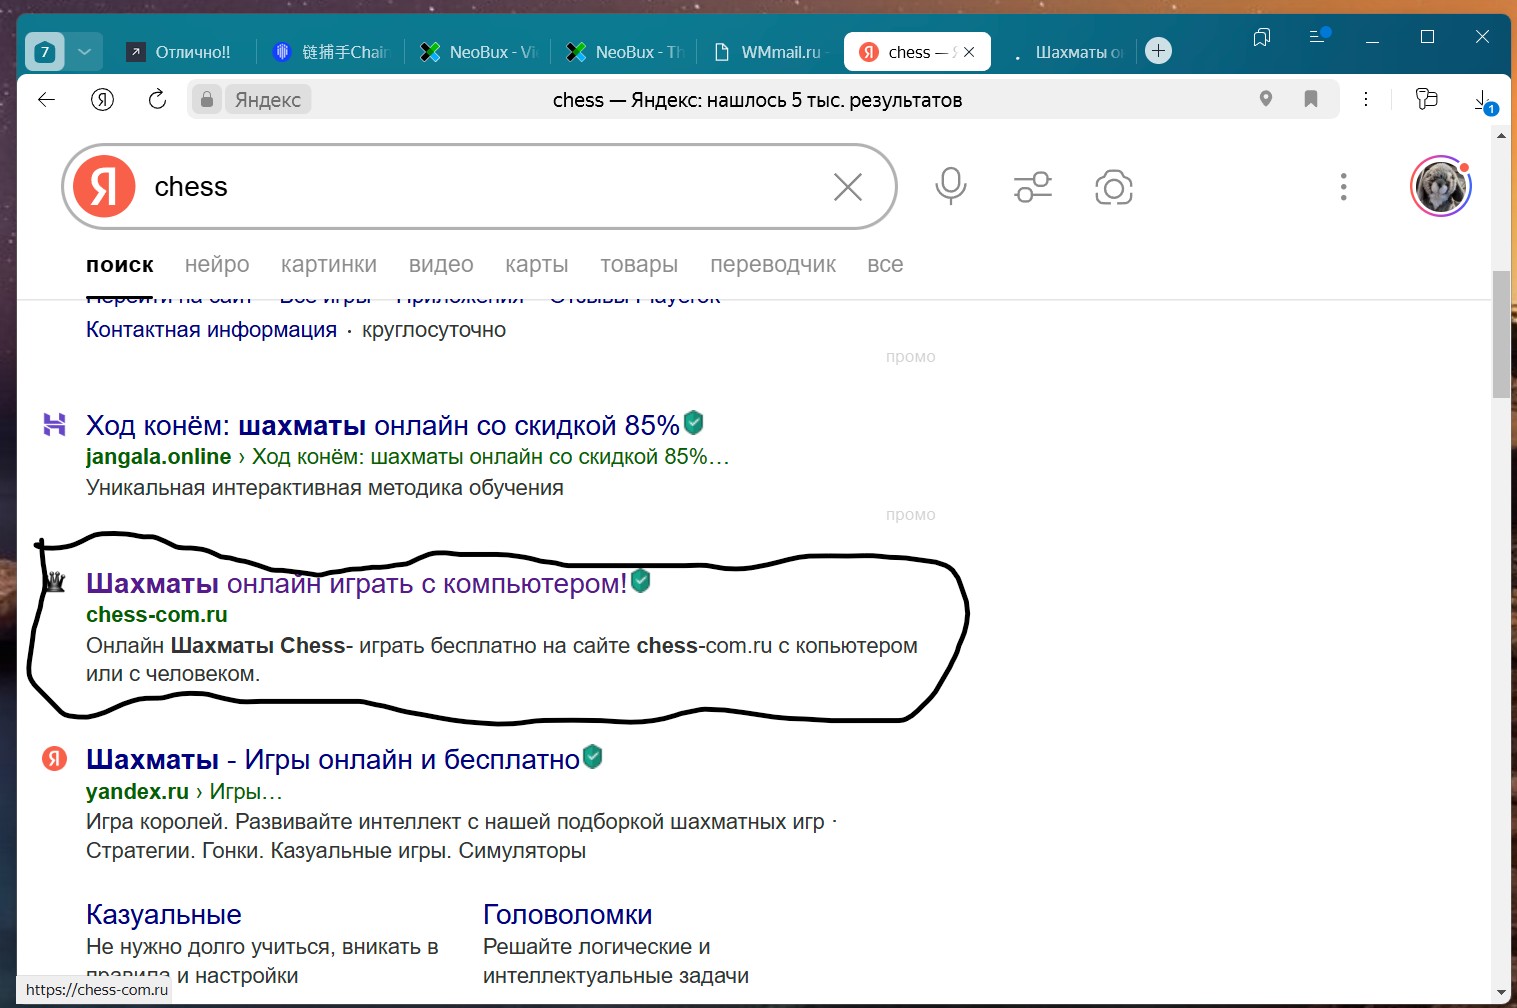Open the 链捕手Chain tab

(x=331, y=52)
